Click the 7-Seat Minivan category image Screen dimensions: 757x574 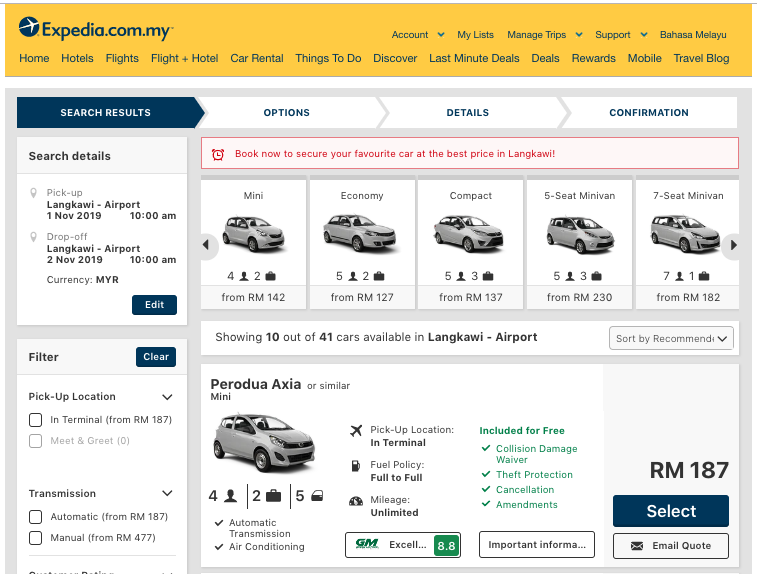pos(687,234)
